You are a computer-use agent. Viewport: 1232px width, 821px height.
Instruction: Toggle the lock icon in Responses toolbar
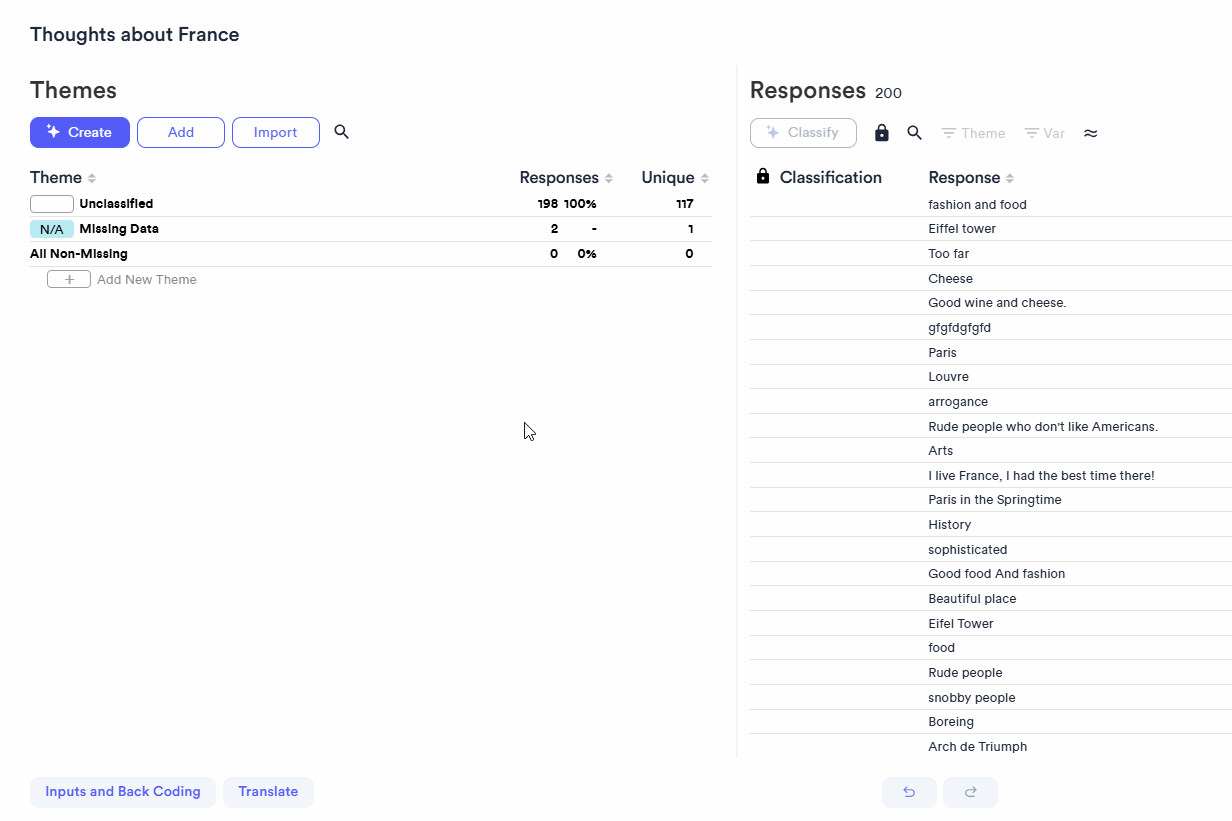tap(882, 133)
